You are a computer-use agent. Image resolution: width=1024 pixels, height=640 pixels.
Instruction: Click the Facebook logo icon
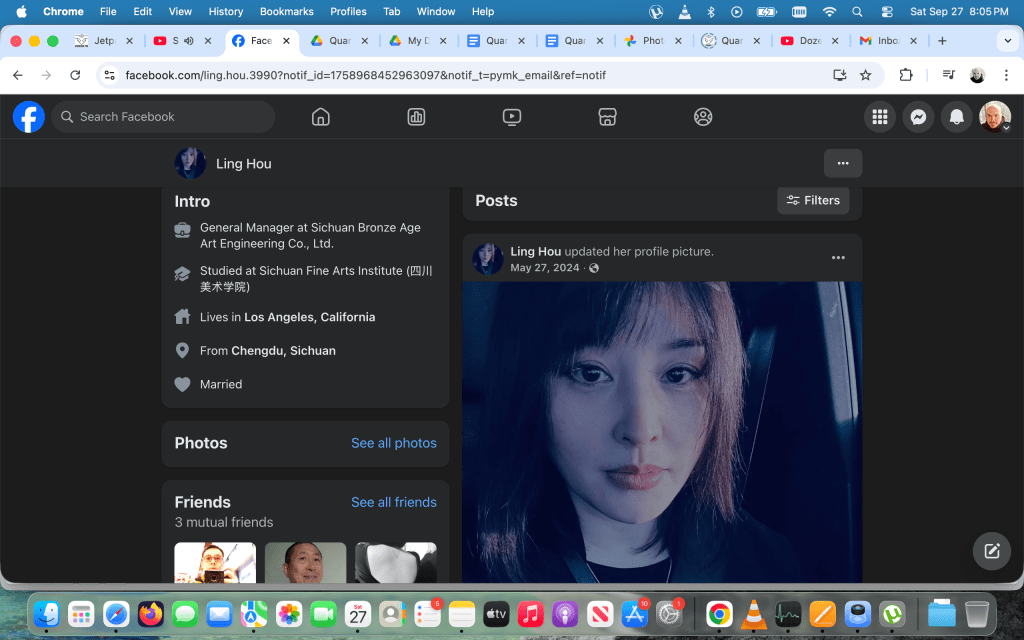28,117
